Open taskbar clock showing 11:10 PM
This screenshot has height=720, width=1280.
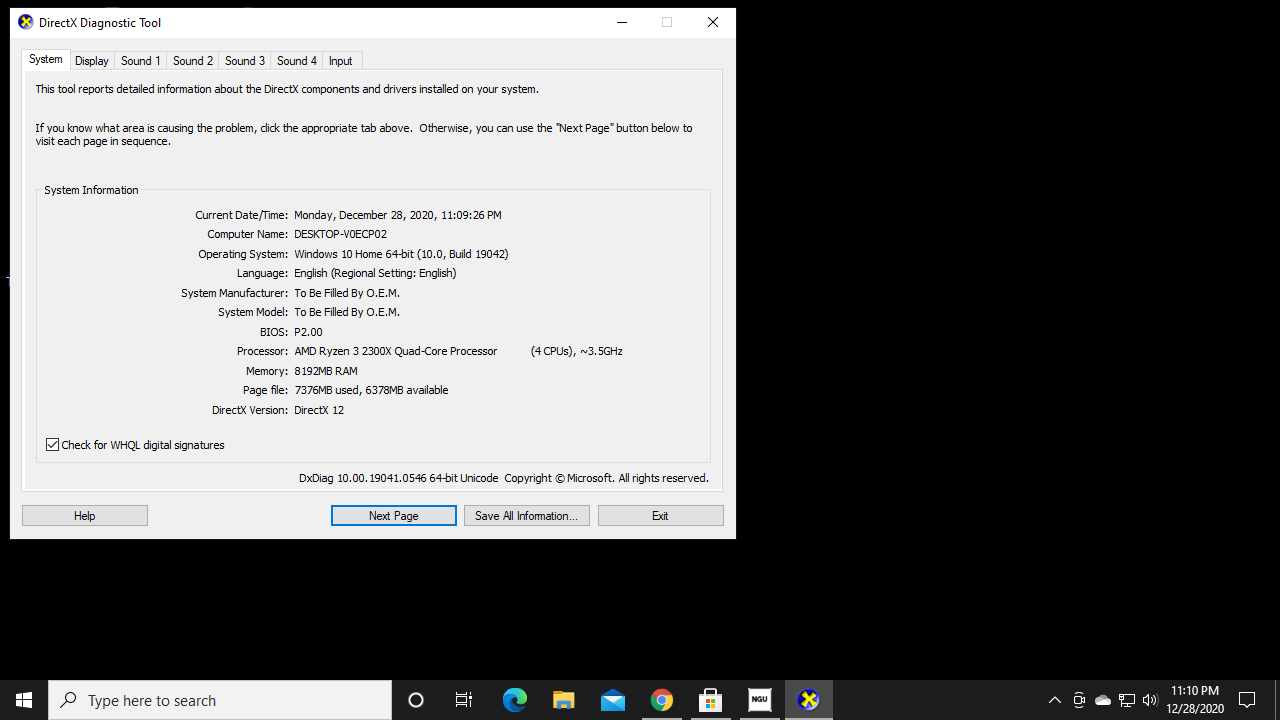point(1195,700)
